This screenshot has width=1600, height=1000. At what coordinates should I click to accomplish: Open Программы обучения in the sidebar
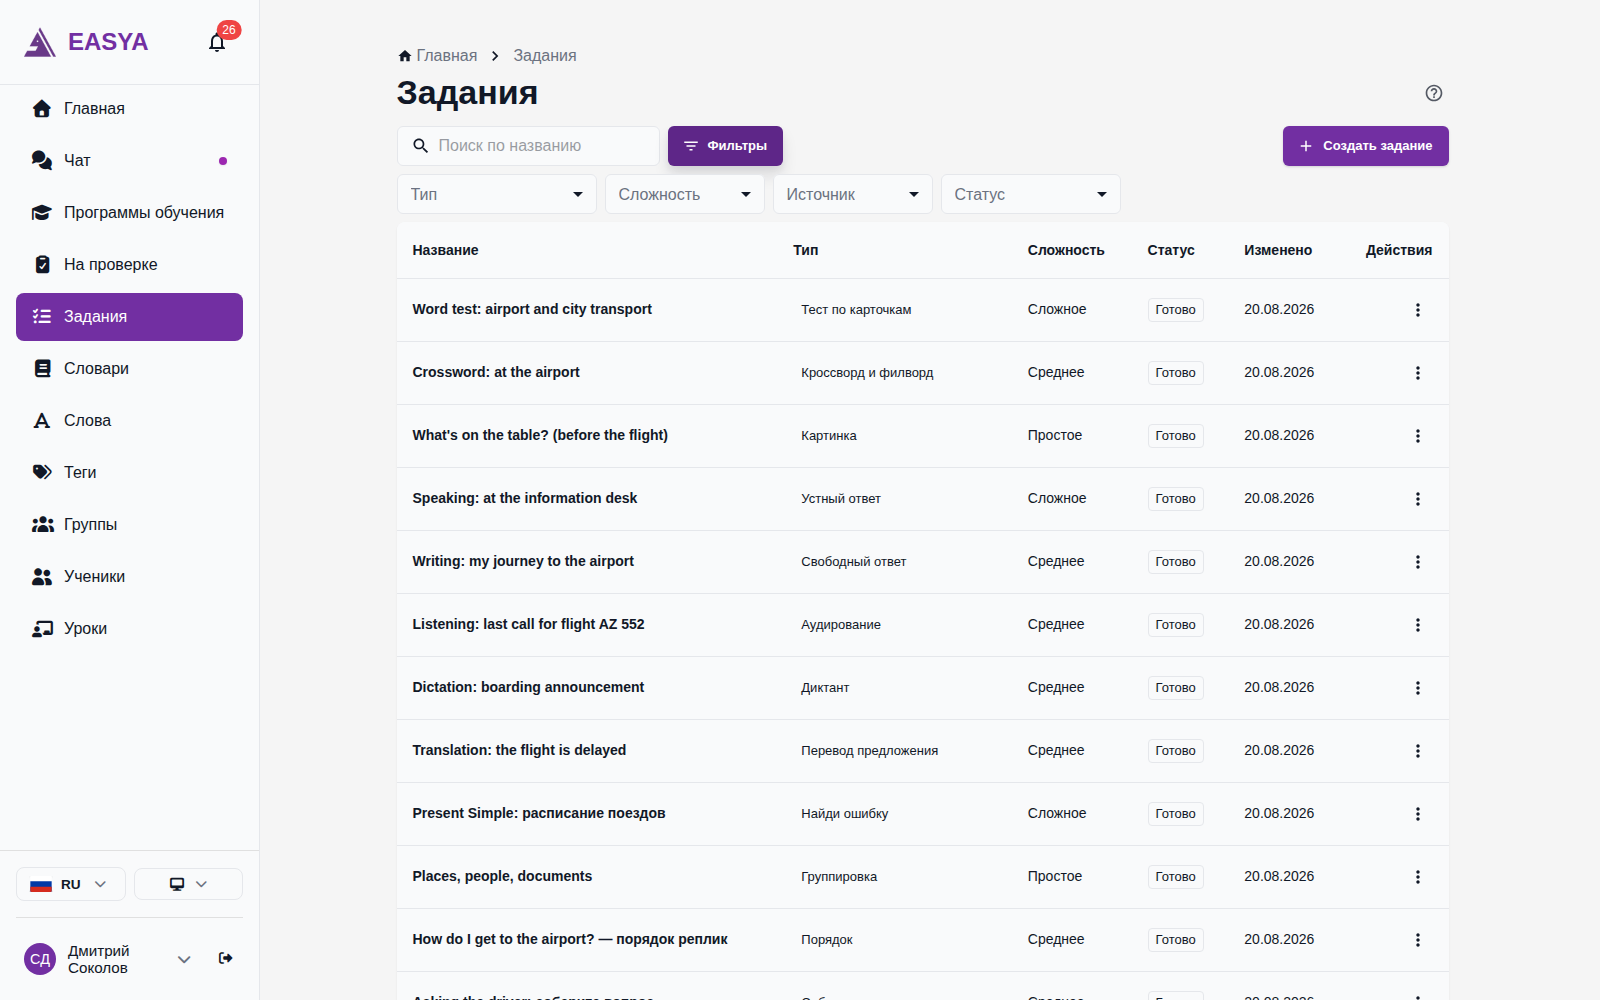click(129, 213)
